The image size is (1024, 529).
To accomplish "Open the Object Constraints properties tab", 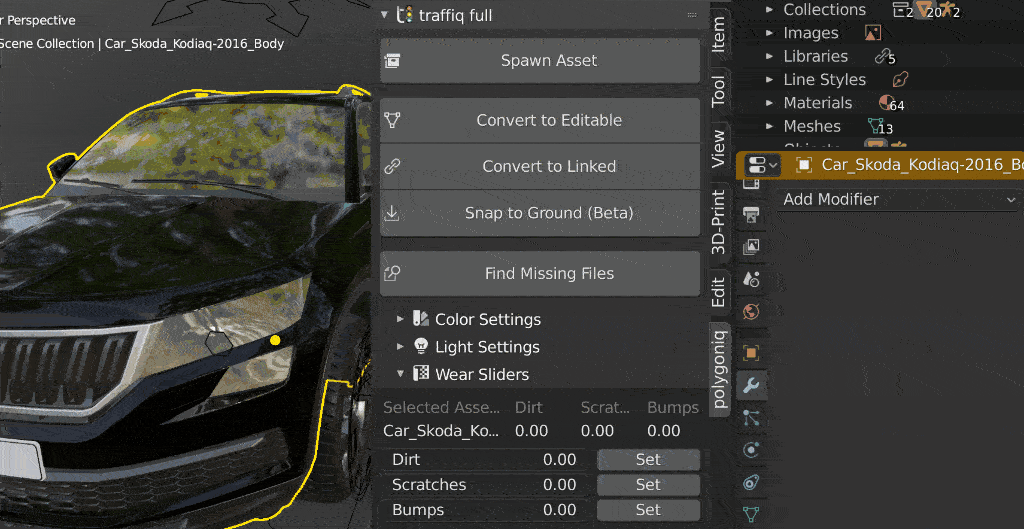I will pos(751,483).
